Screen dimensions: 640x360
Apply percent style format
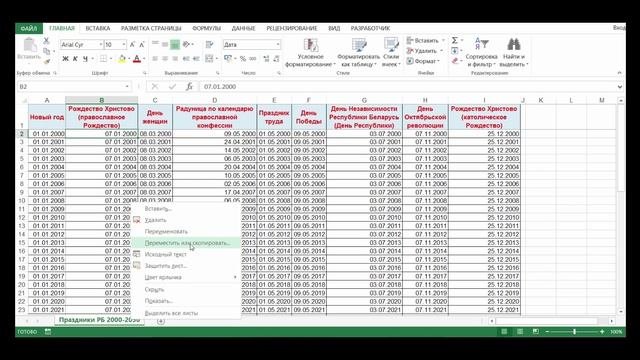(x=243, y=59)
